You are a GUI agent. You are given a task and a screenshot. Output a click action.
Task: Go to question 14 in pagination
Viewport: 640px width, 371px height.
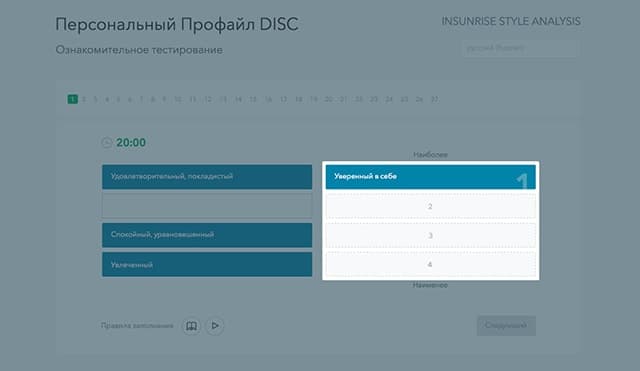[238, 99]
